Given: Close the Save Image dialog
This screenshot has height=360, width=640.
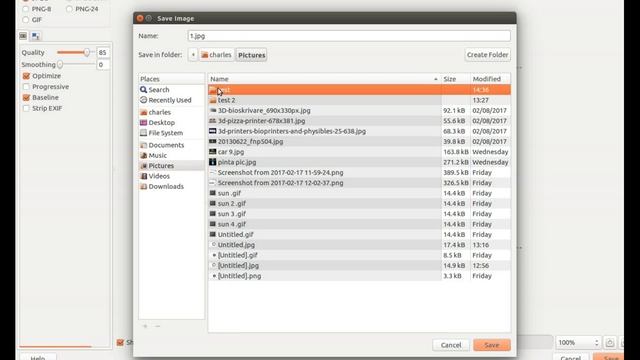Looking at the screenshot, I should (140, 18).
